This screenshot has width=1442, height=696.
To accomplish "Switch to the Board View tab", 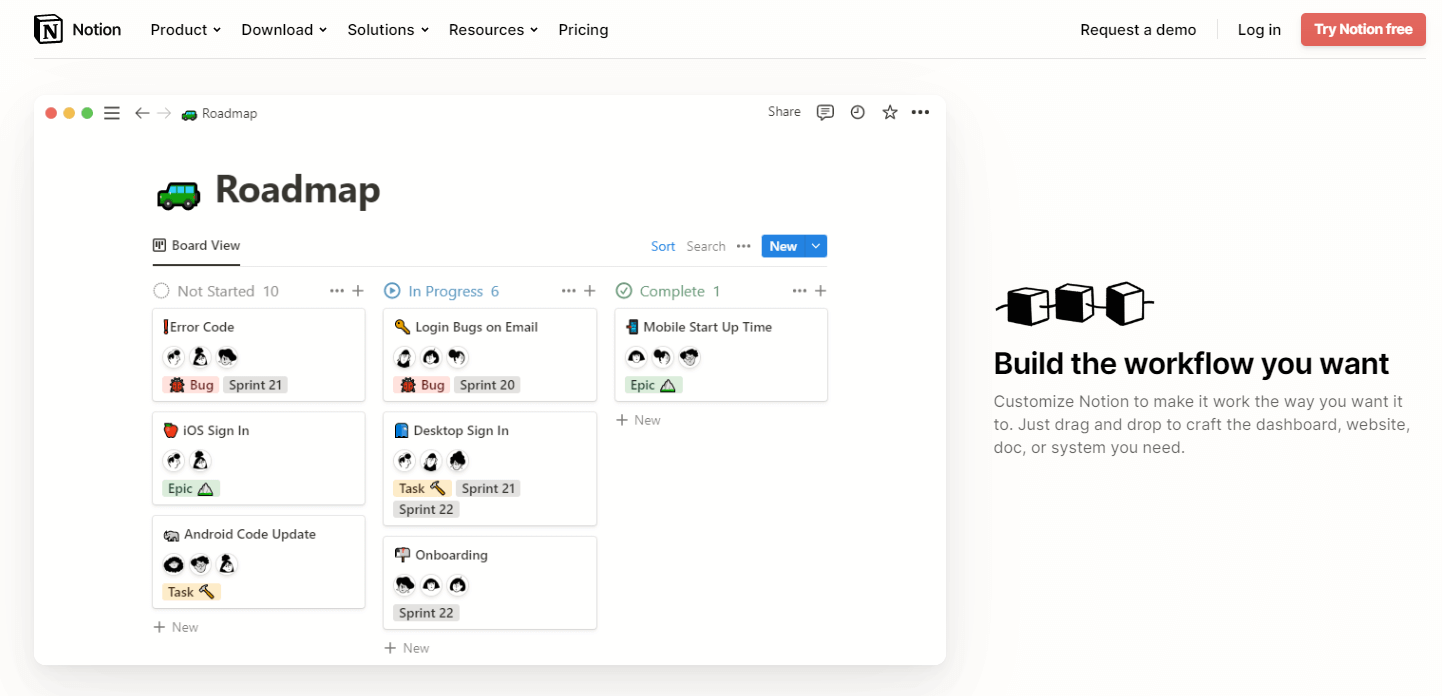I will tap(196, 245).
